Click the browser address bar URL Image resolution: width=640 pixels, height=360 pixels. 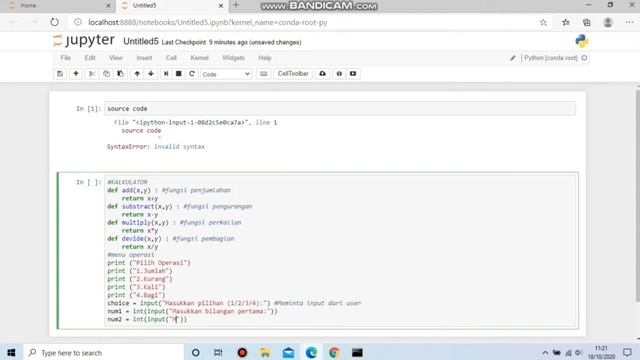click(x=208, y=22)
